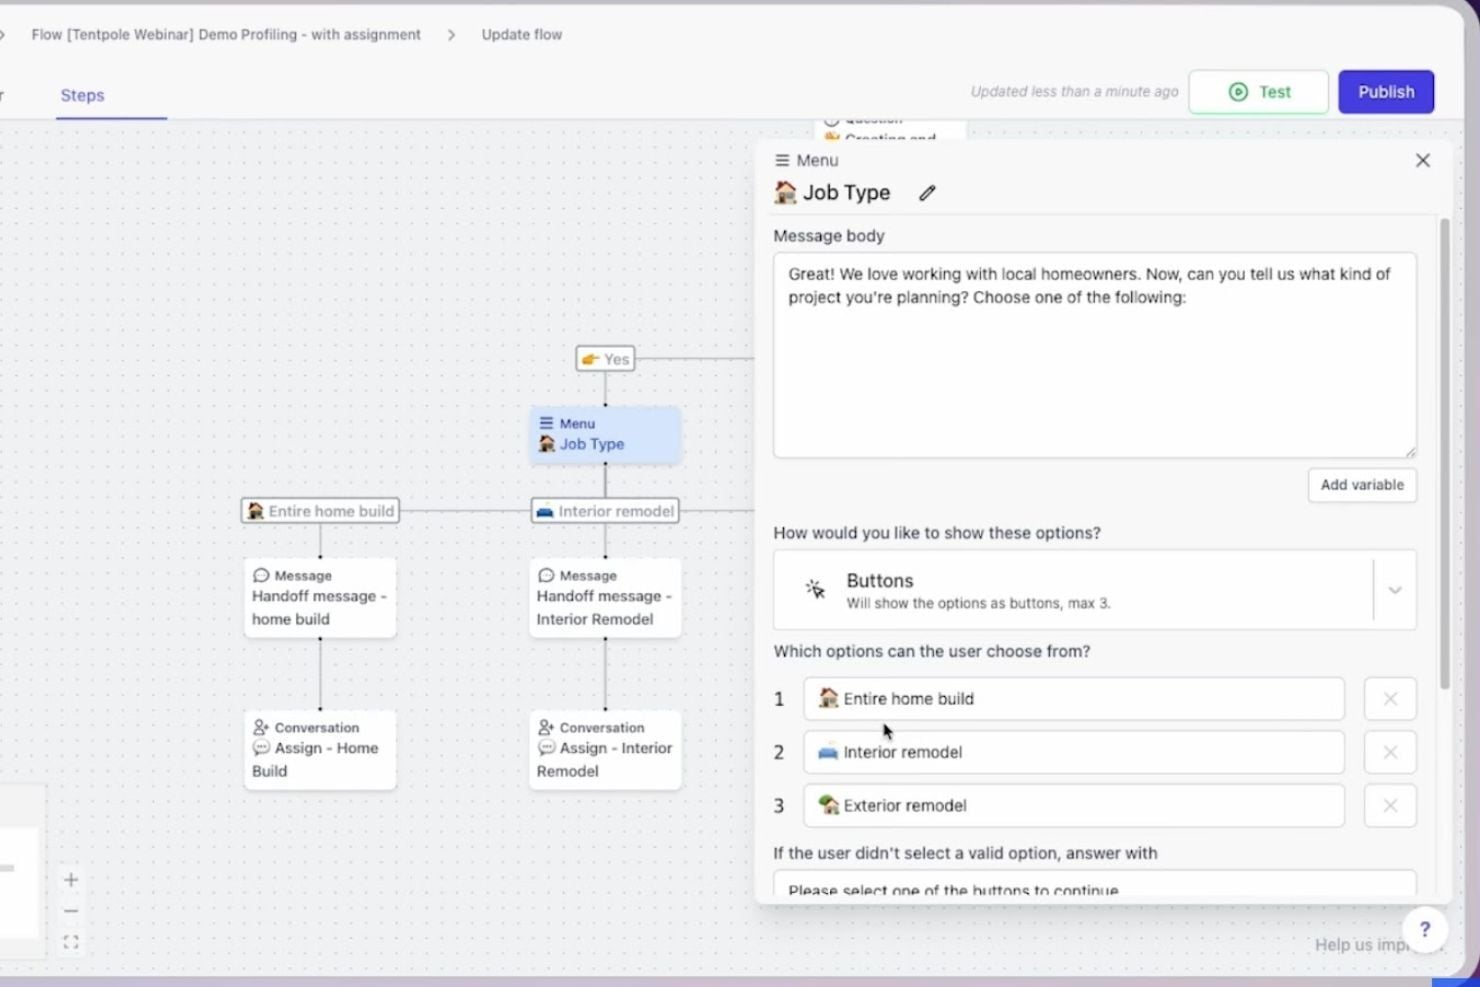Image resolution: width=1480 pixels, height=987 pixels.
Task: Click the cursor icon beside Buttons display option
Action: pos(813,590)
